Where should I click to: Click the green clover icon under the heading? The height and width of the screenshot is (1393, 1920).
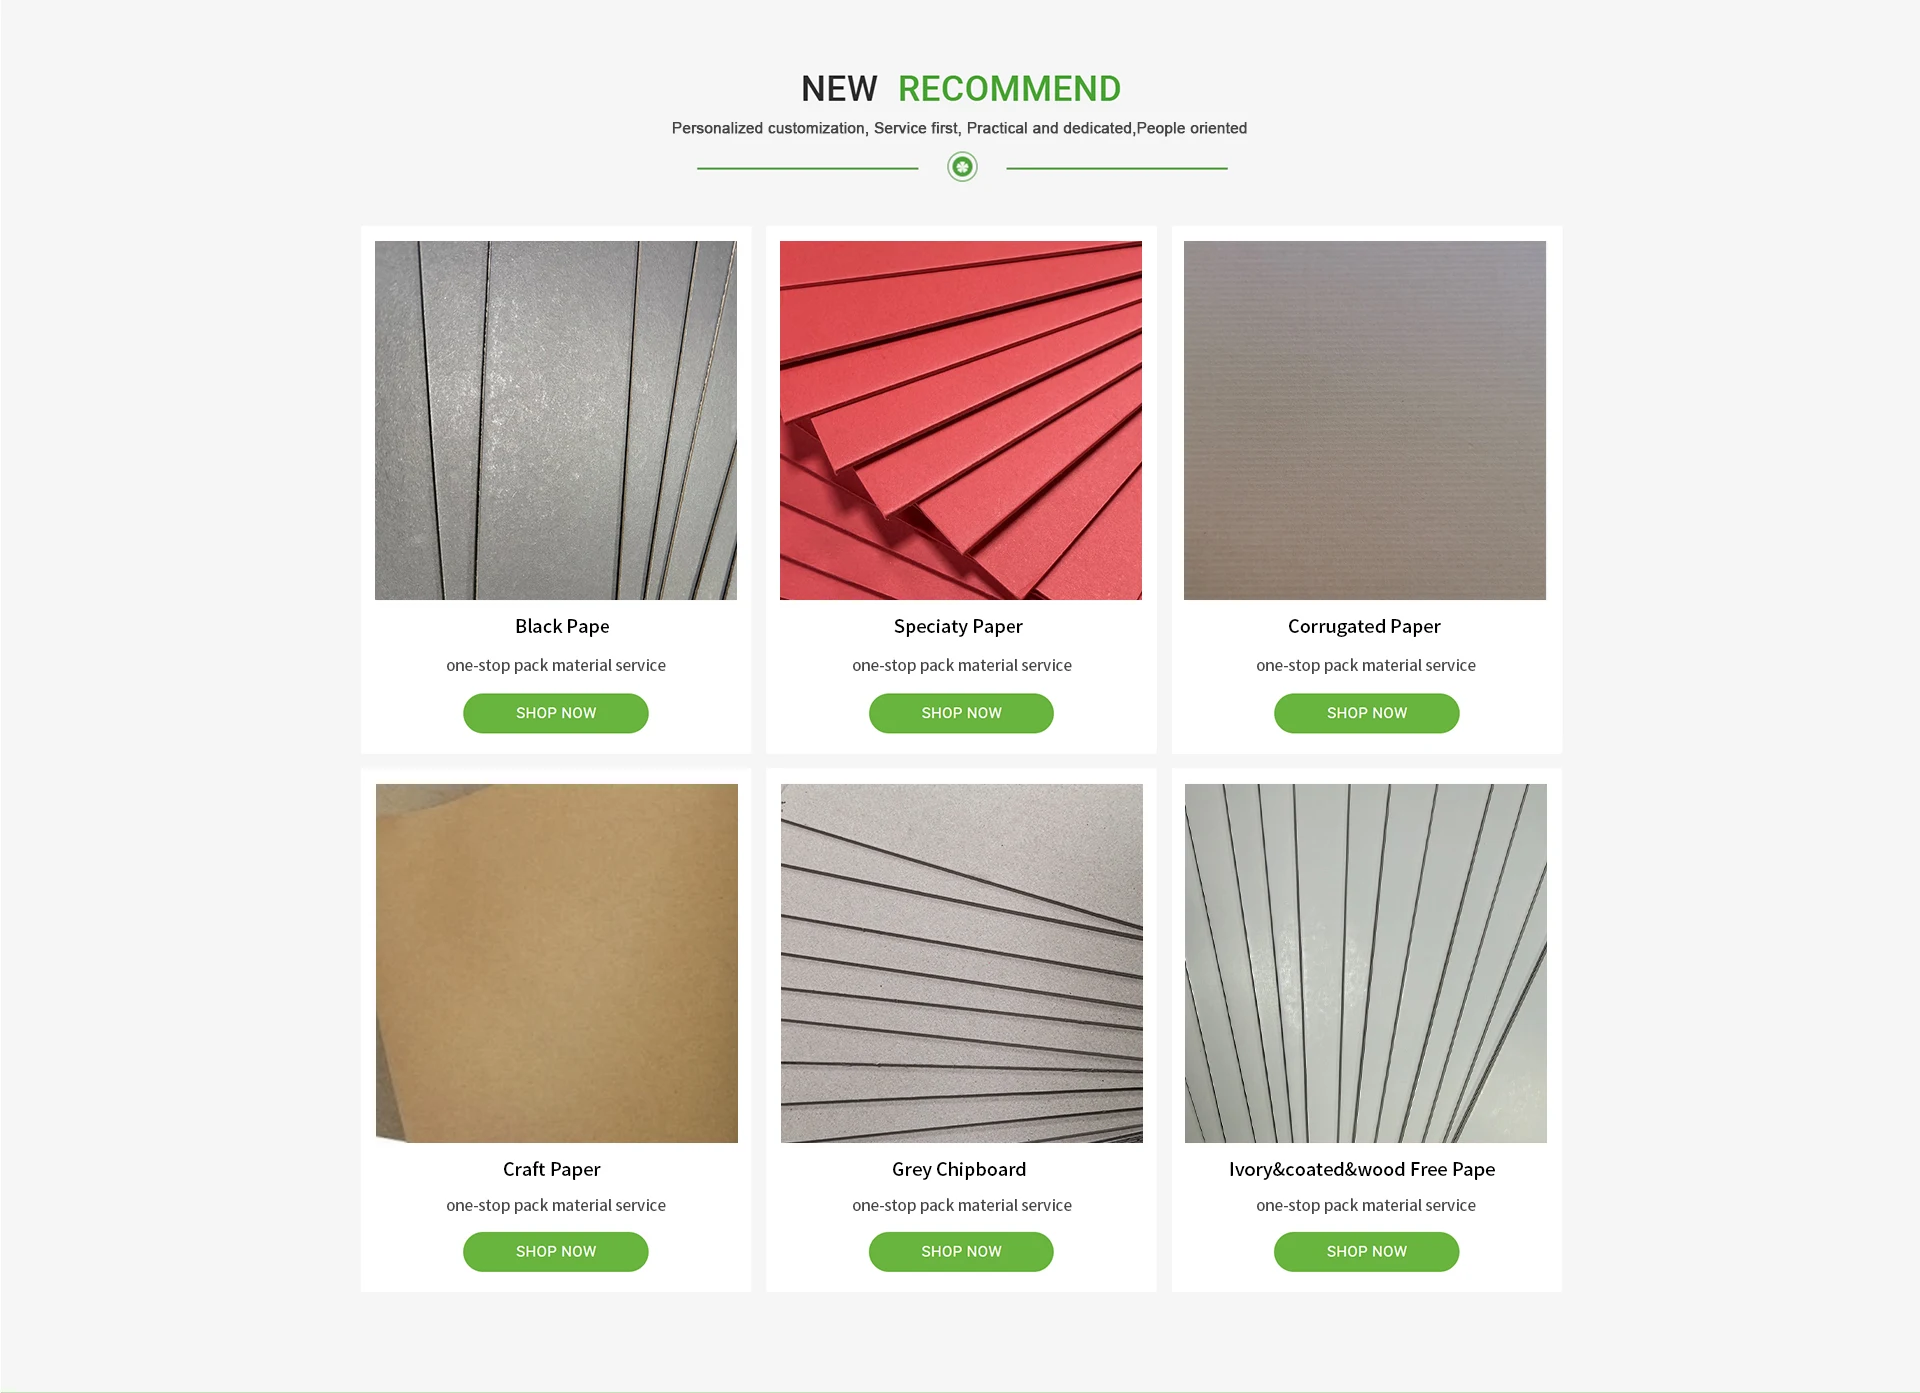coord(962,167)
